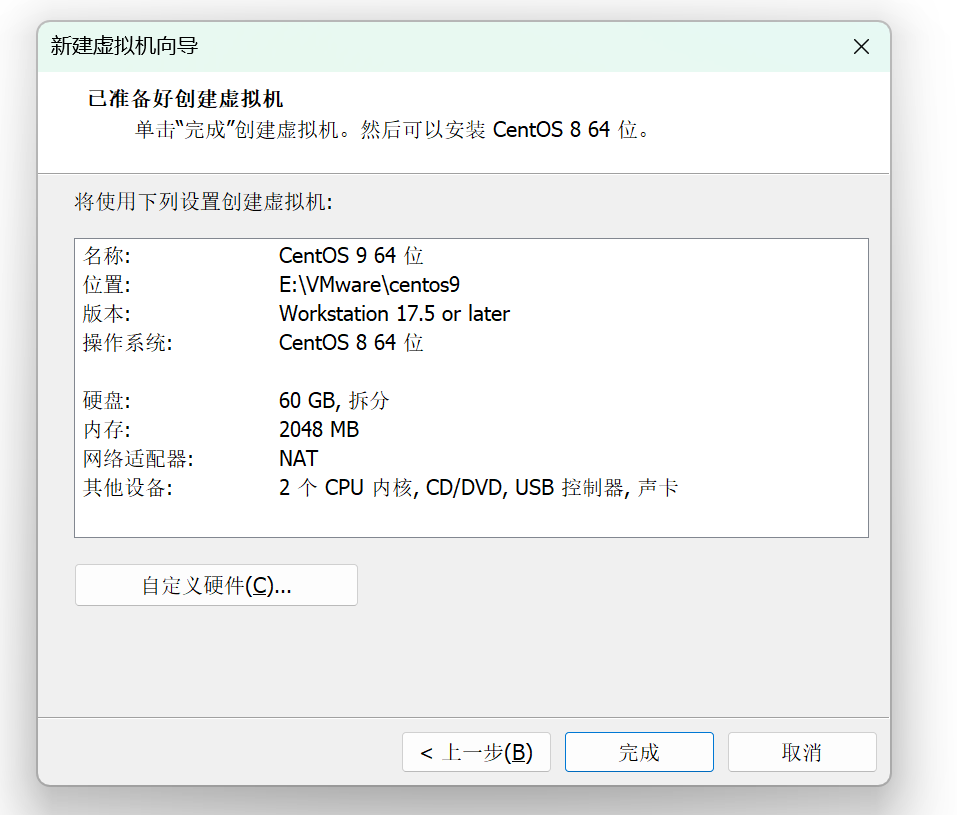957x815 pixels.
Task: Click the 取消 button
Action: click(x=802, y=752)
